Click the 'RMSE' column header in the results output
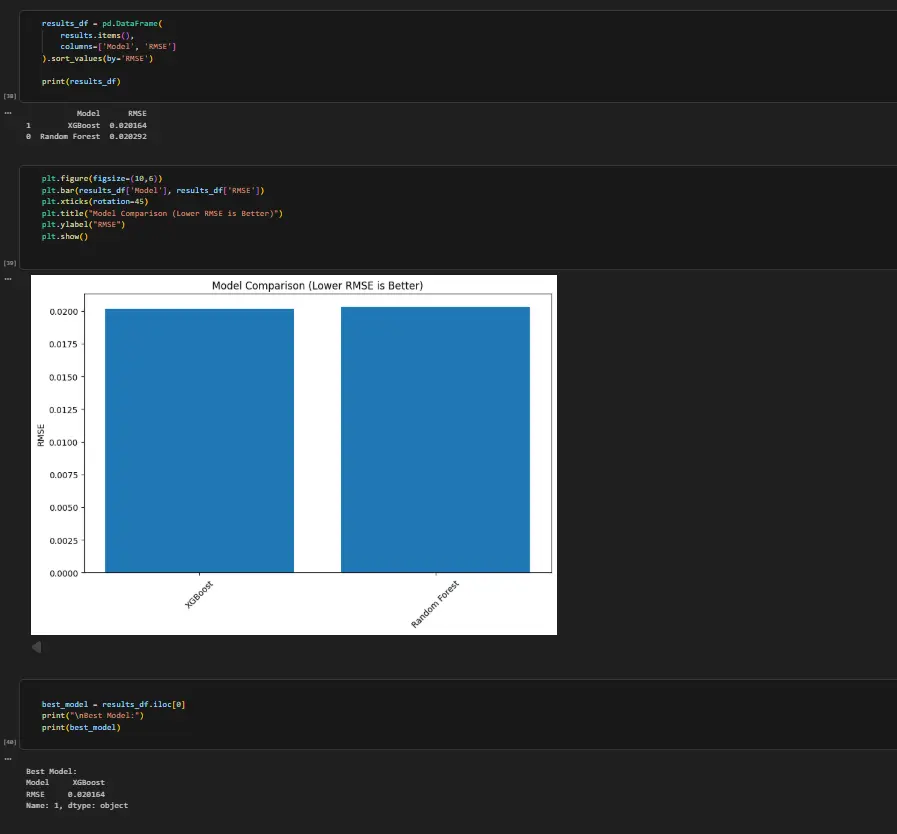The height and width of the screenshot is (834, 897). pyautogui.click(x=137, y=113)
